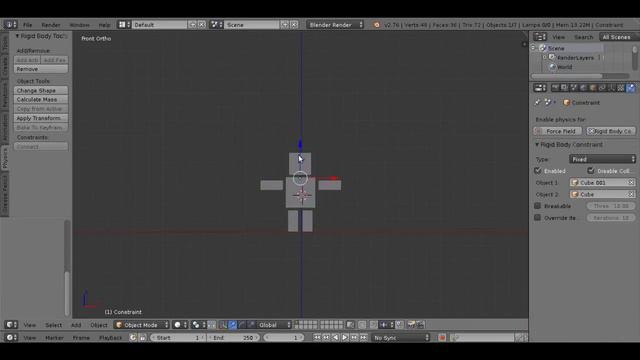Click play animation button in timeline
Screen dimensions: 640x360
point(345,338)
